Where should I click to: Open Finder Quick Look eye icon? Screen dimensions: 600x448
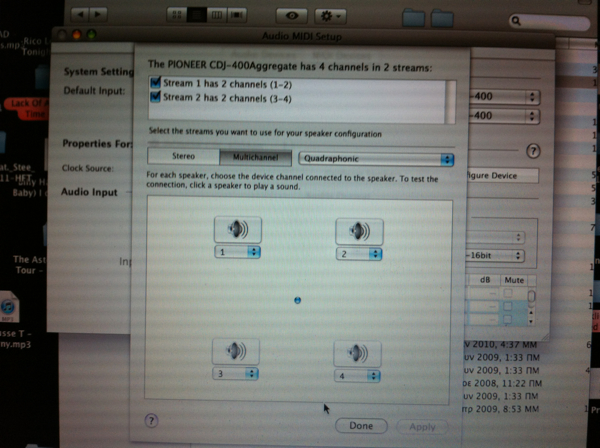coord(293,16)
